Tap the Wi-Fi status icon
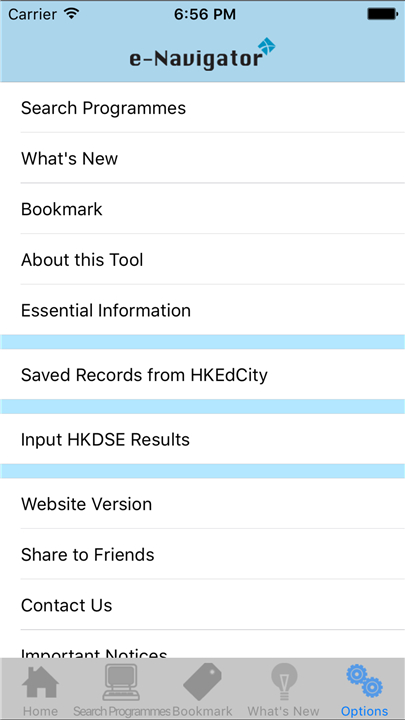Image resolution: width=405 pixels, height=720 pixels. tap(72, 14)
